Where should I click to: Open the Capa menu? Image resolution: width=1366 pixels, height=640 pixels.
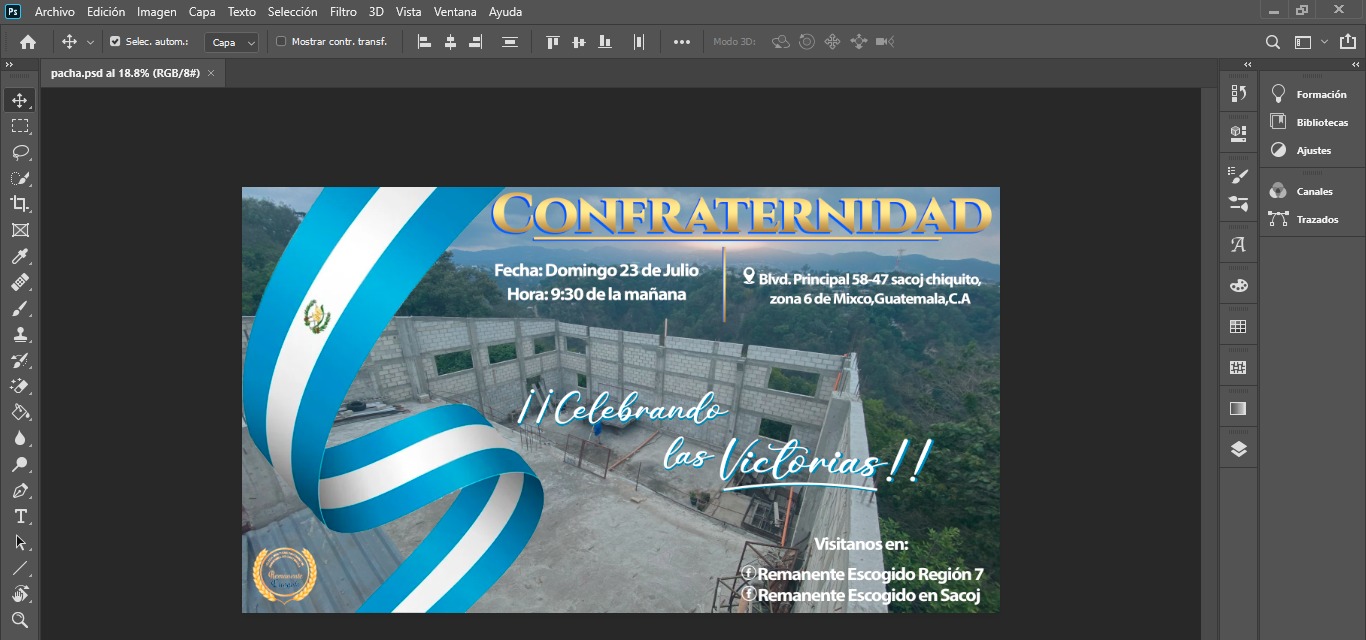[202, 12]
